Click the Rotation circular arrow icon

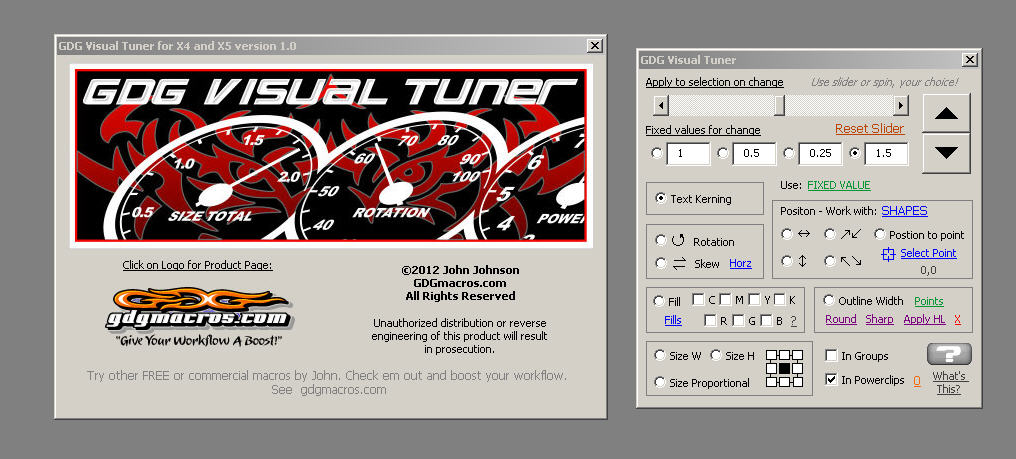[x=678, y=241]
